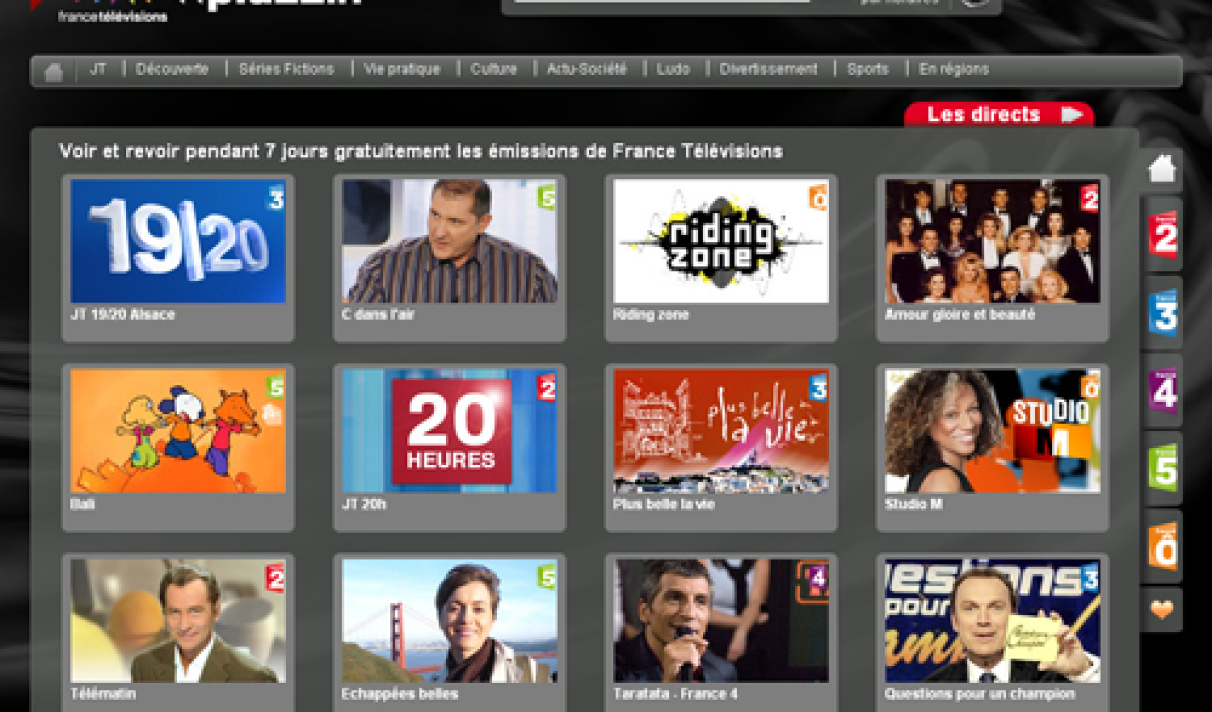Click the home icon in right sidebar
Viewport: 1212px width, 712px height.
[1161, 169]
